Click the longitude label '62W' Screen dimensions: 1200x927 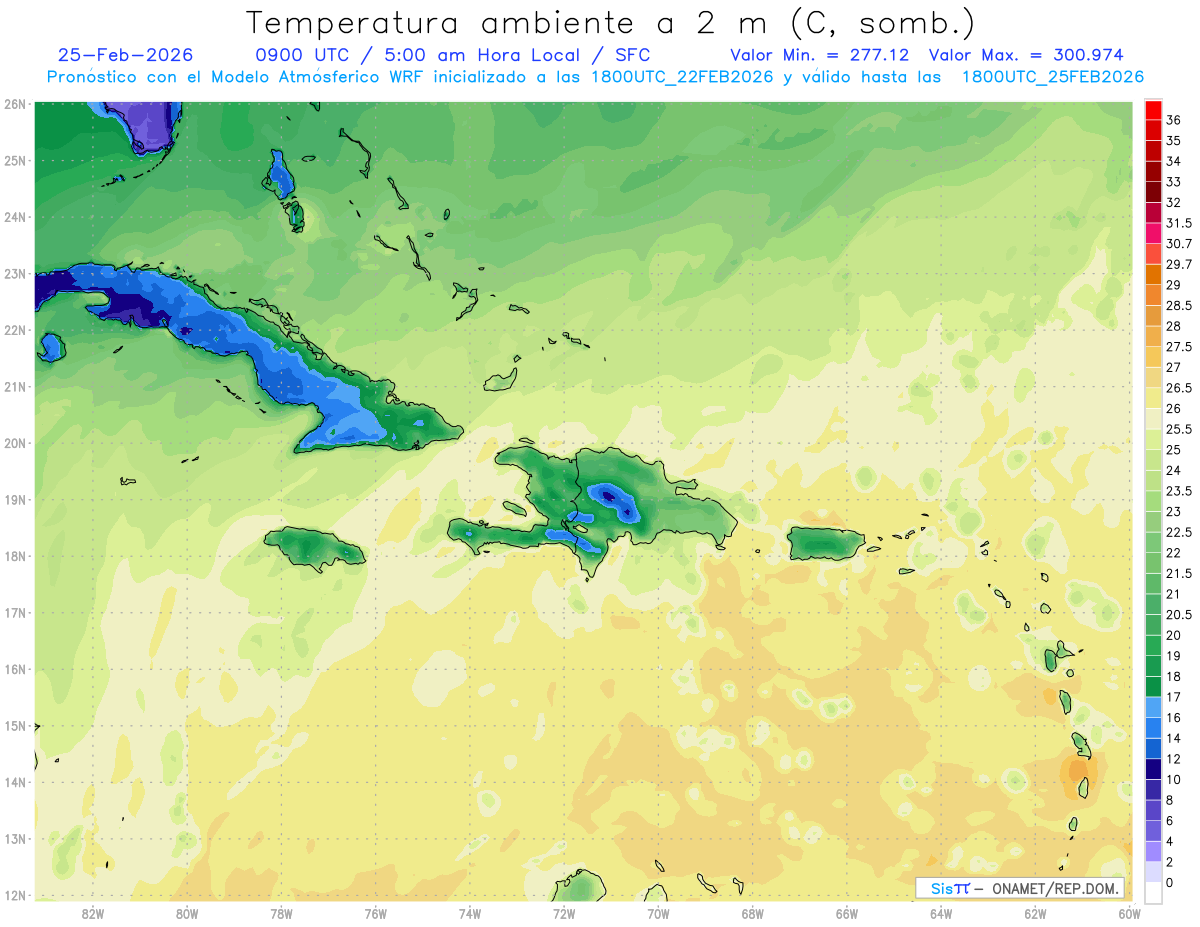pyautogui.click(x=1035, y=913)
